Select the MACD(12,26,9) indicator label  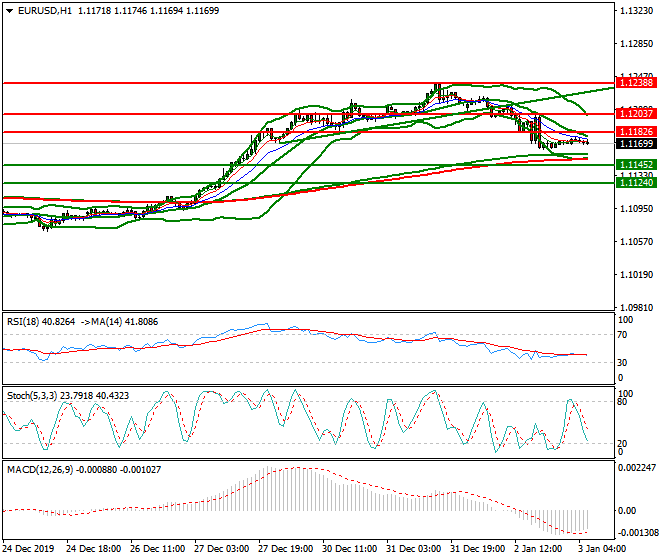click(84, 469)
